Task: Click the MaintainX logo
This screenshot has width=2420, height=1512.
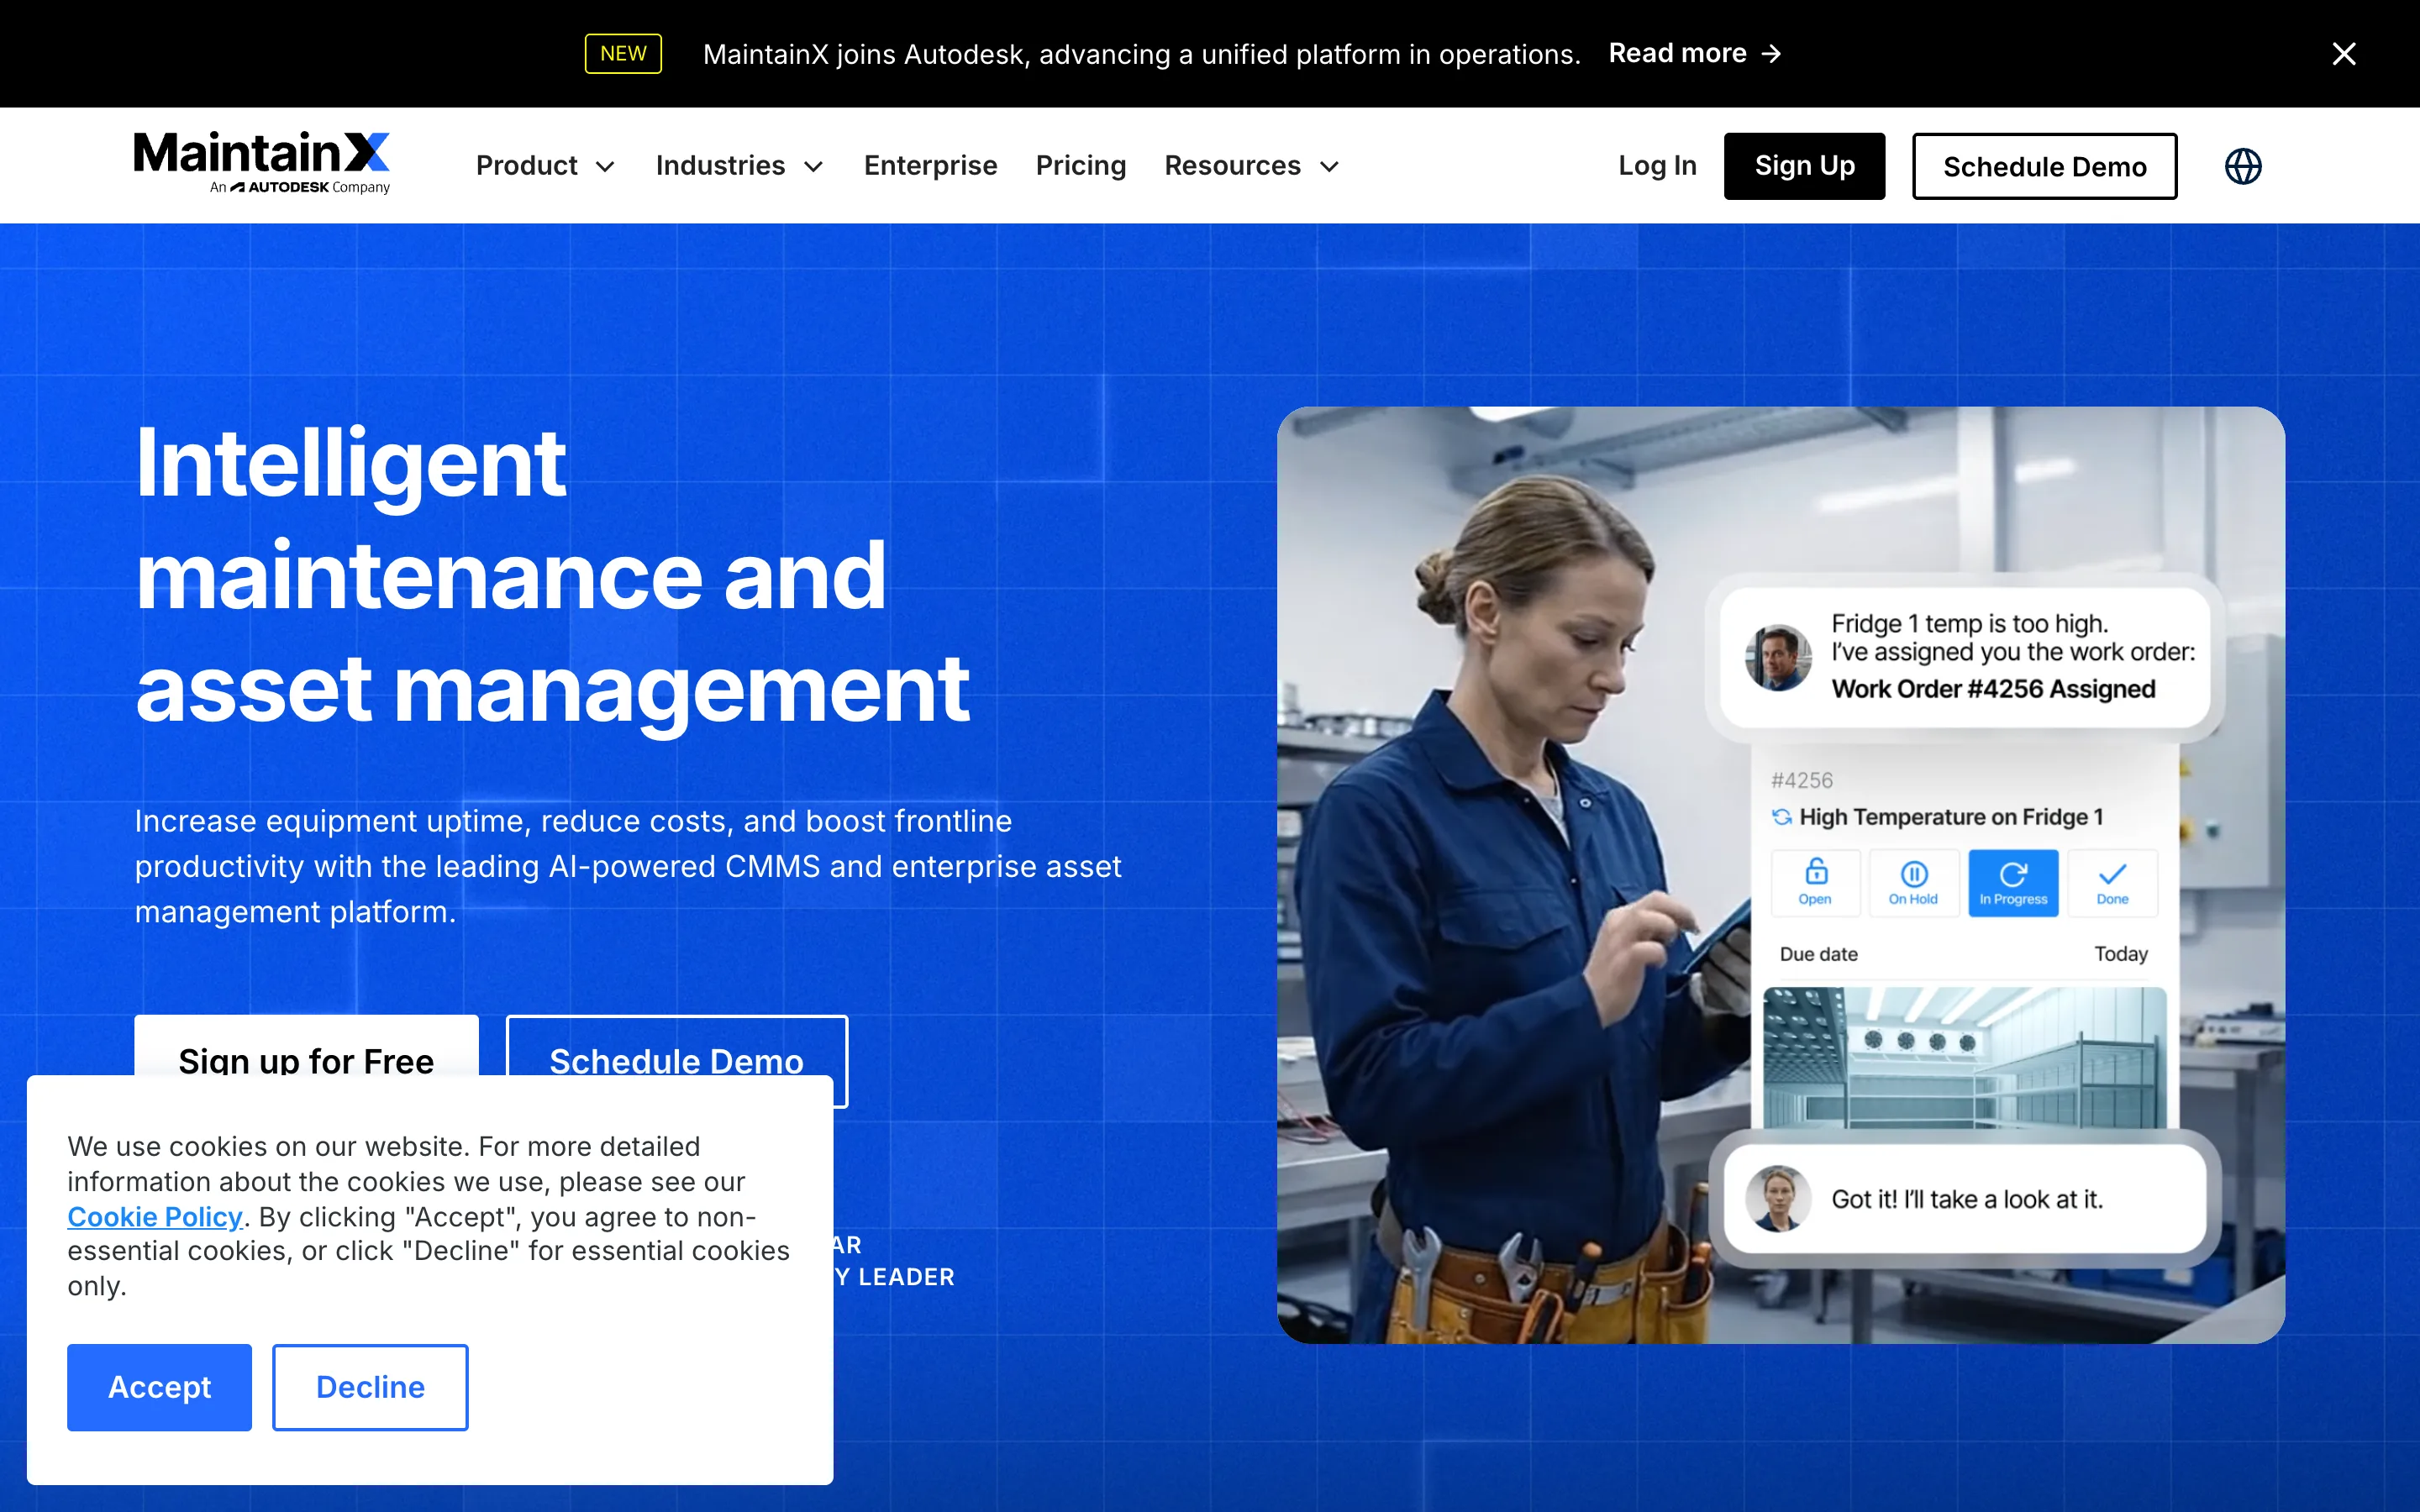Action: (262, 163)
